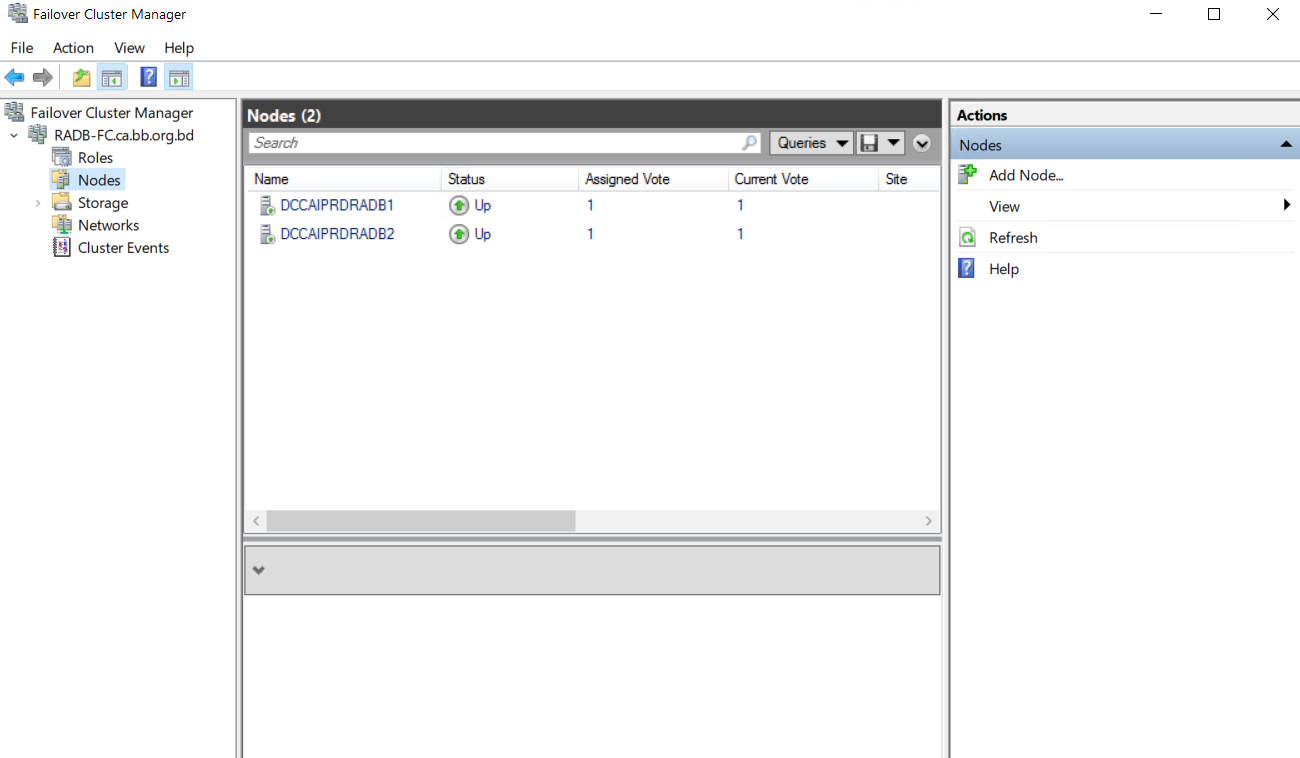
Task: Click the scrollbar left arrow in nodes list
Action: coord(256,521)
